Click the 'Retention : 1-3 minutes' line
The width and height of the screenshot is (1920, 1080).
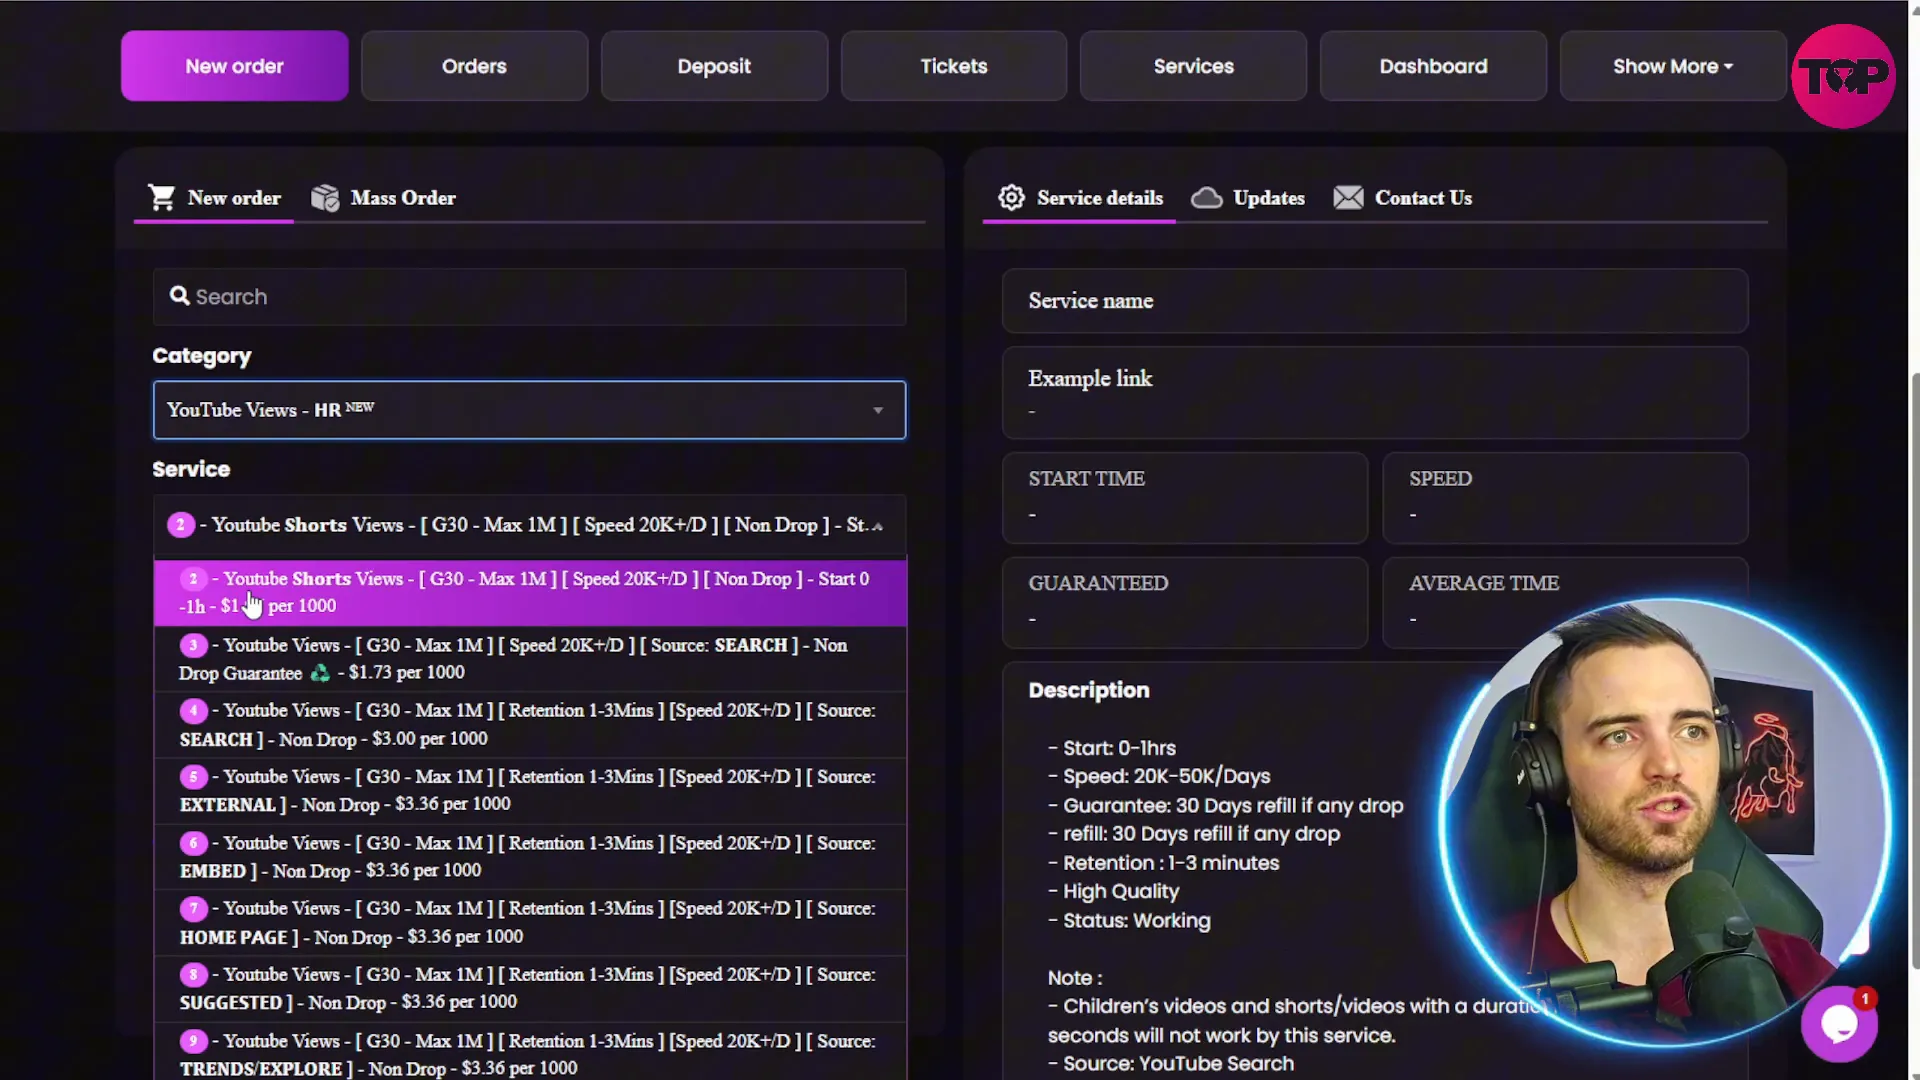1163,863
